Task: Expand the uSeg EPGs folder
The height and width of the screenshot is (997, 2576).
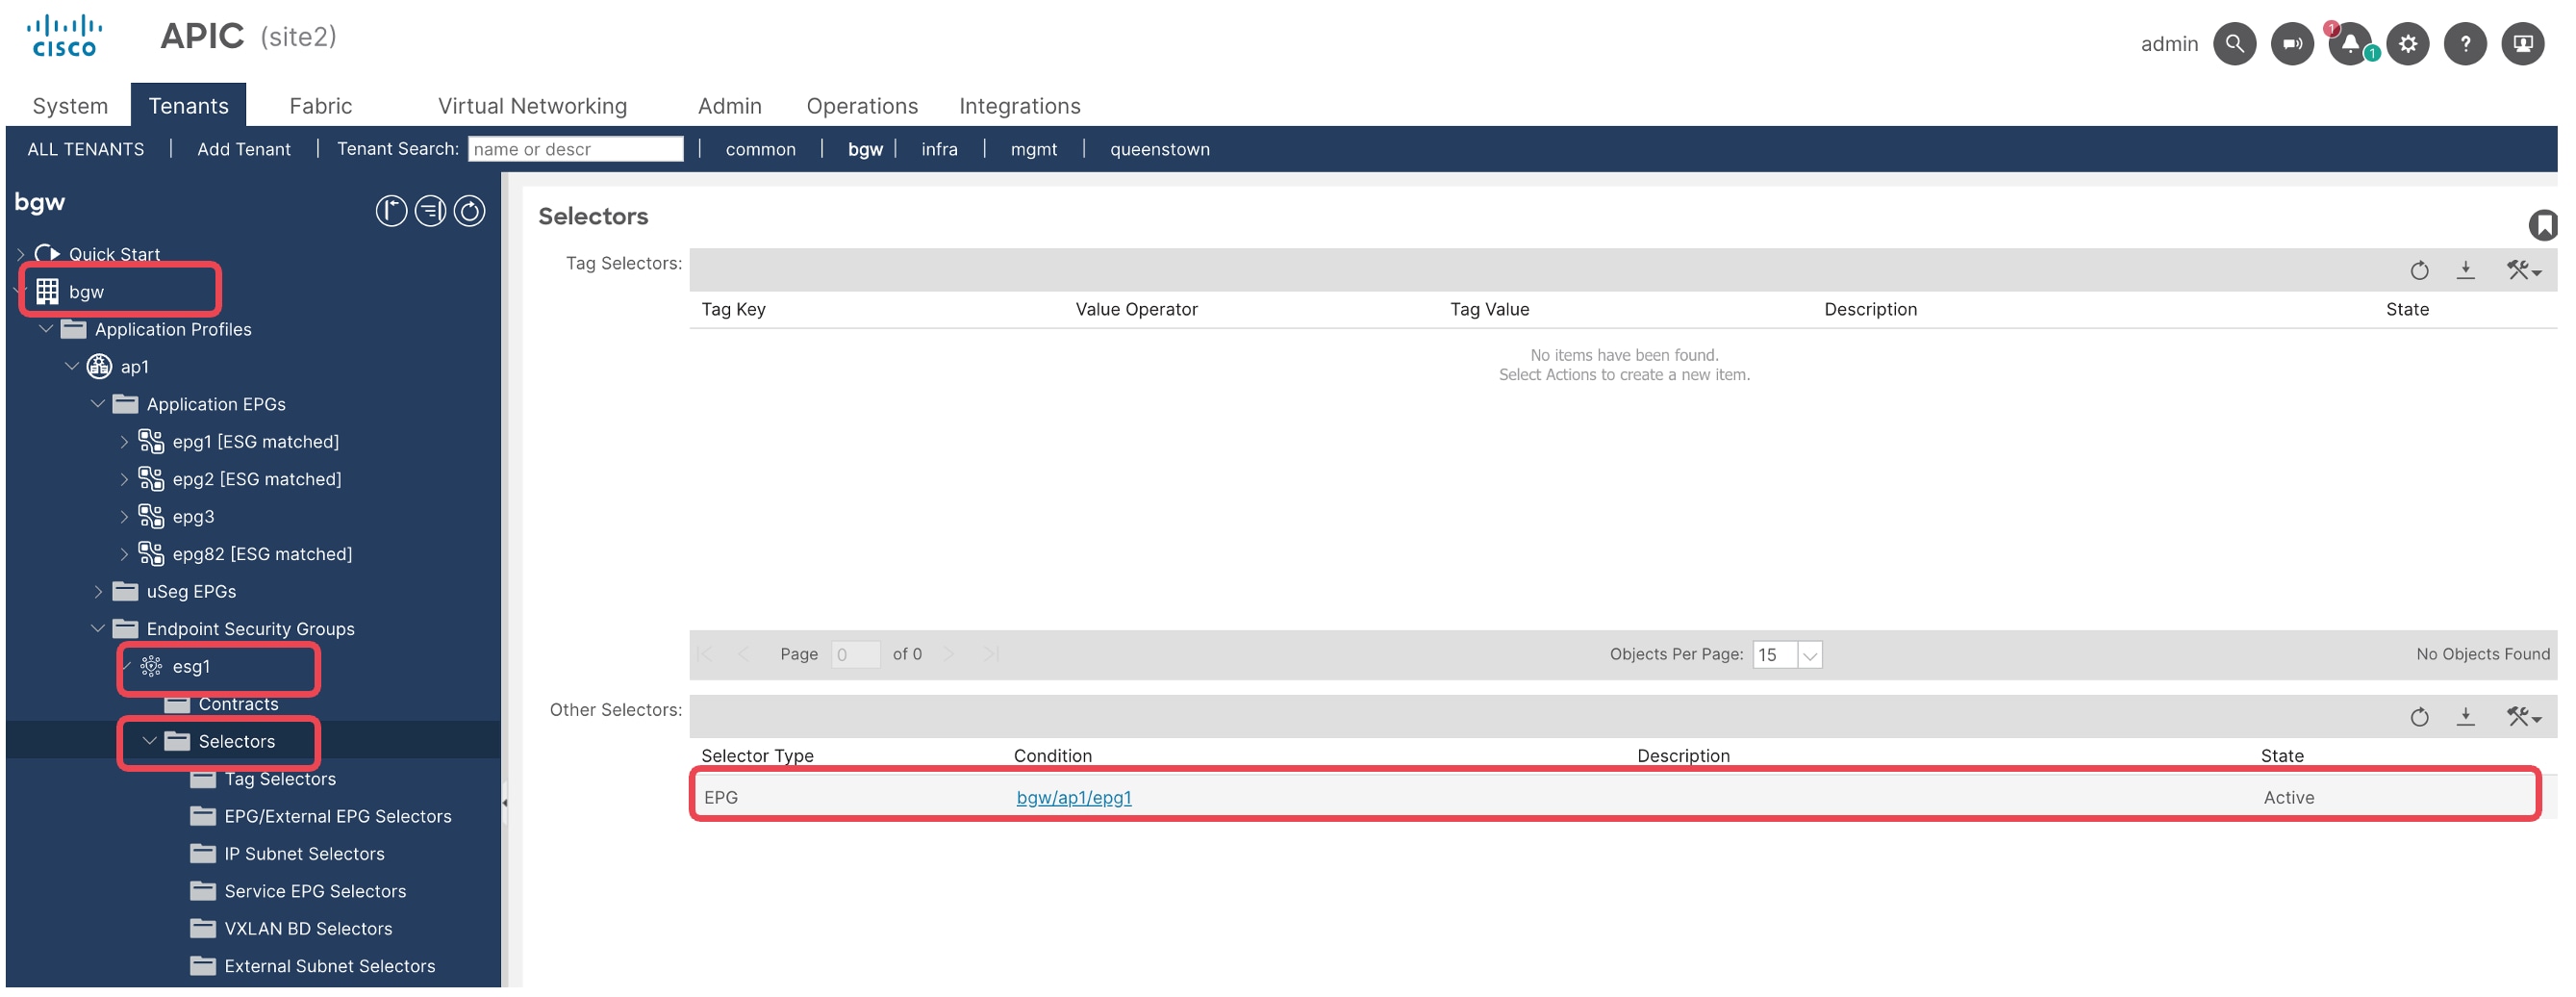Action: 98,592
